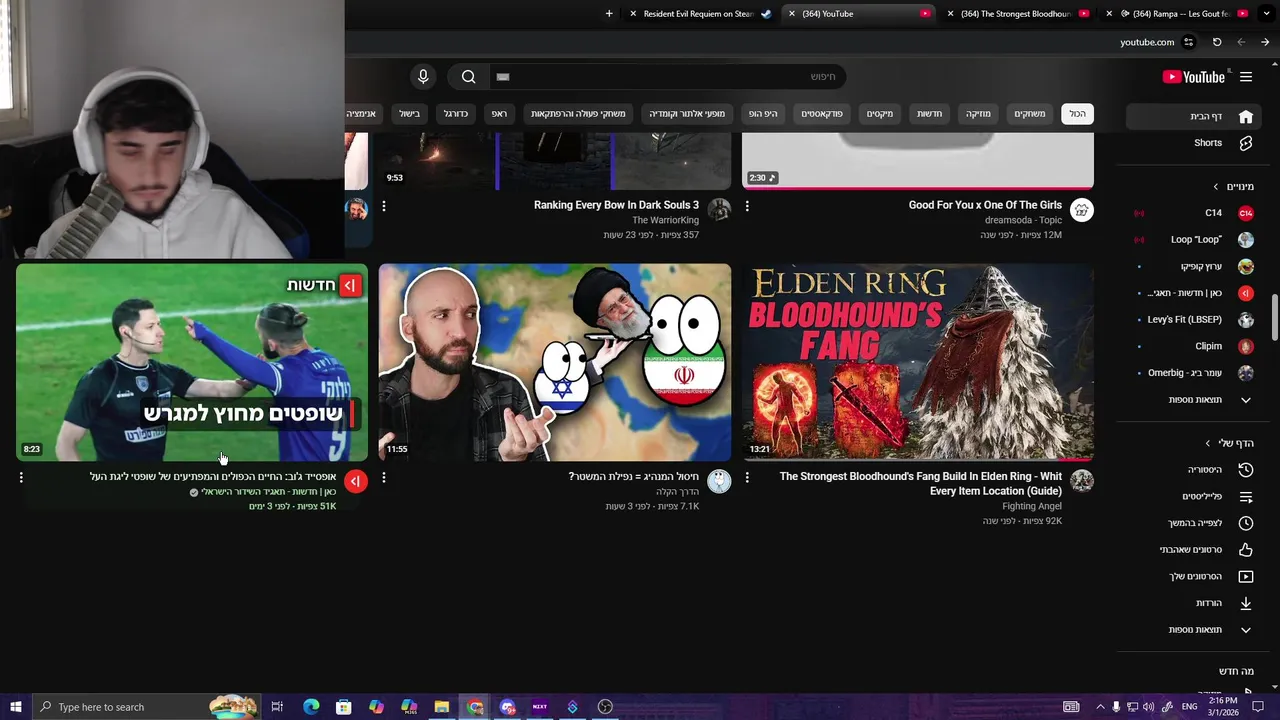Play the Israel-Iran map video thumbnail
The image size is (1280, 720).
pyautogui.click(x=555, y=363)
